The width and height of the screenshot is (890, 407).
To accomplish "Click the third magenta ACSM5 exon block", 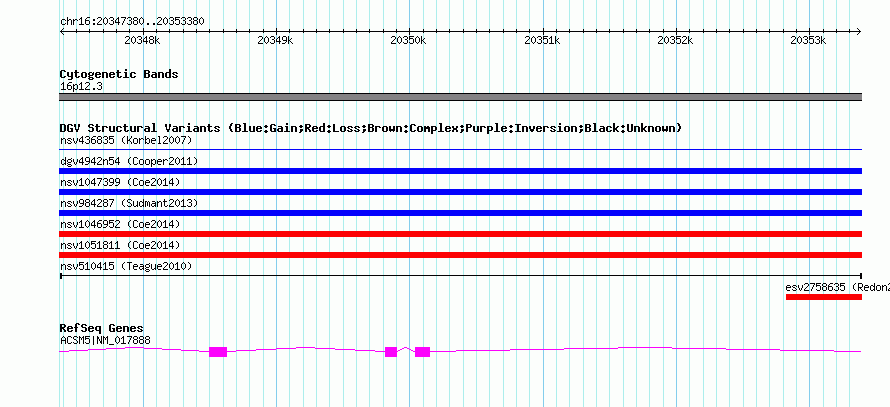I will (x=422, y=352).
